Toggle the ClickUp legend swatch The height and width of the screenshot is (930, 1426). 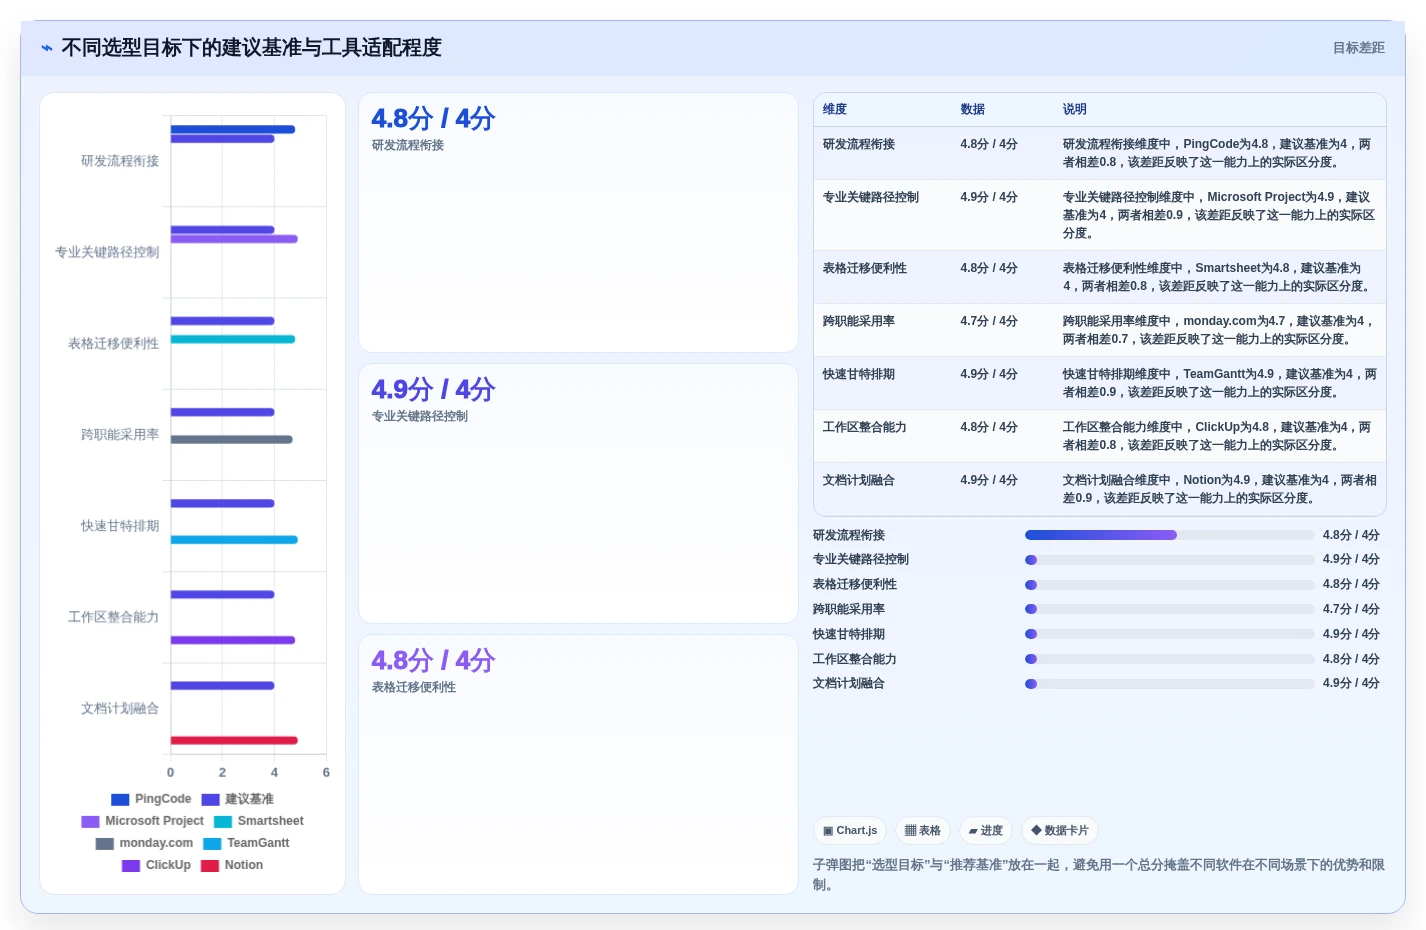(x=131, y=866)
